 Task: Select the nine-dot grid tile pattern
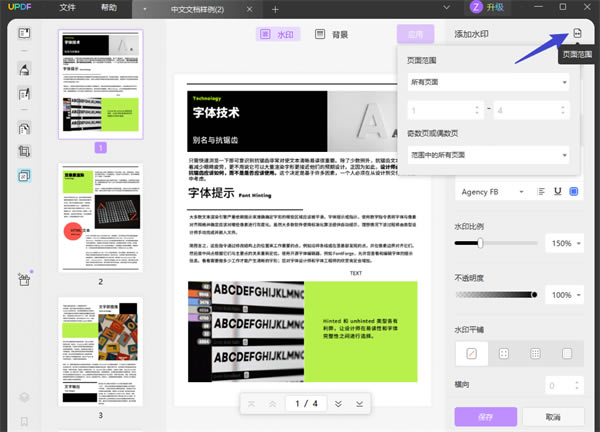[x=535, y=353]
